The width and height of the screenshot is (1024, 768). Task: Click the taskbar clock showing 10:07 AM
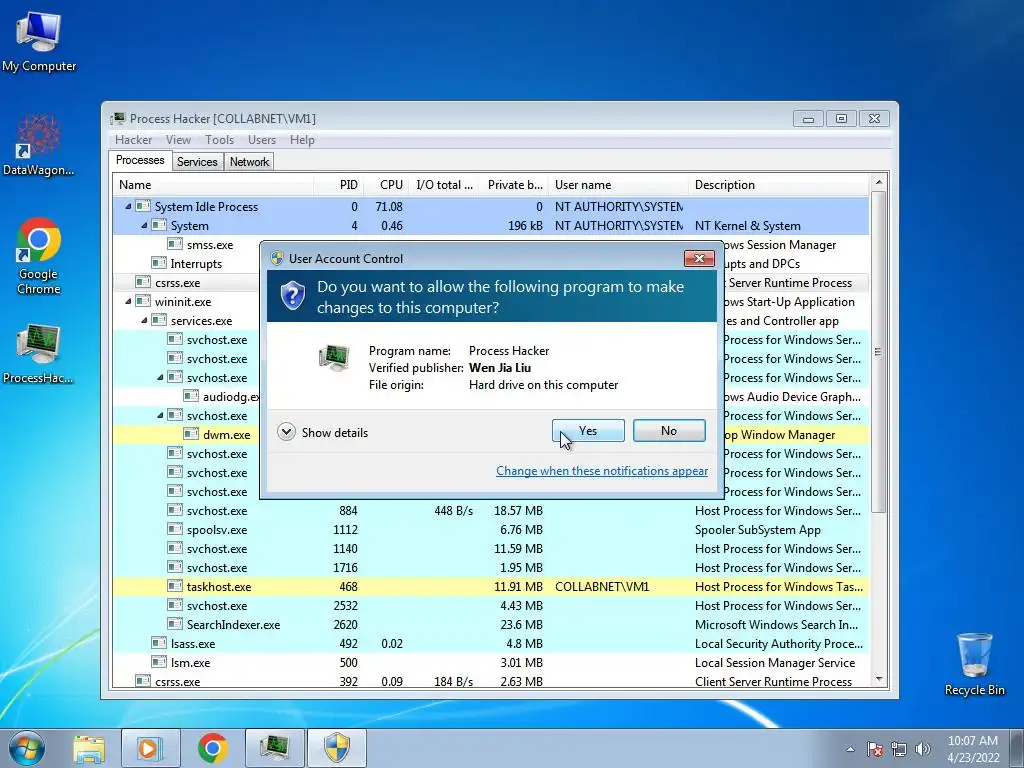click(x=973, y=749)
